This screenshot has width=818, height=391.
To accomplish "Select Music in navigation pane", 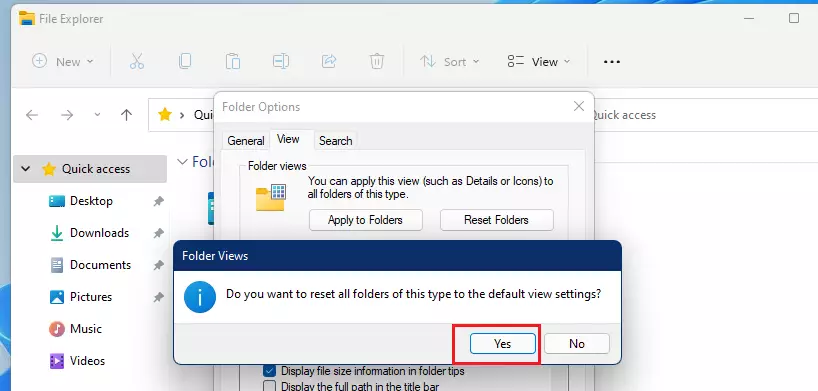I will coord(86,329).
